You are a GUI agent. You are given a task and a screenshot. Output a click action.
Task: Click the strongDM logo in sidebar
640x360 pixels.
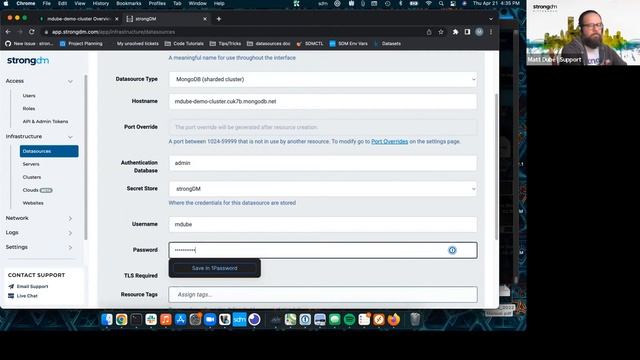tap(28, 60)
